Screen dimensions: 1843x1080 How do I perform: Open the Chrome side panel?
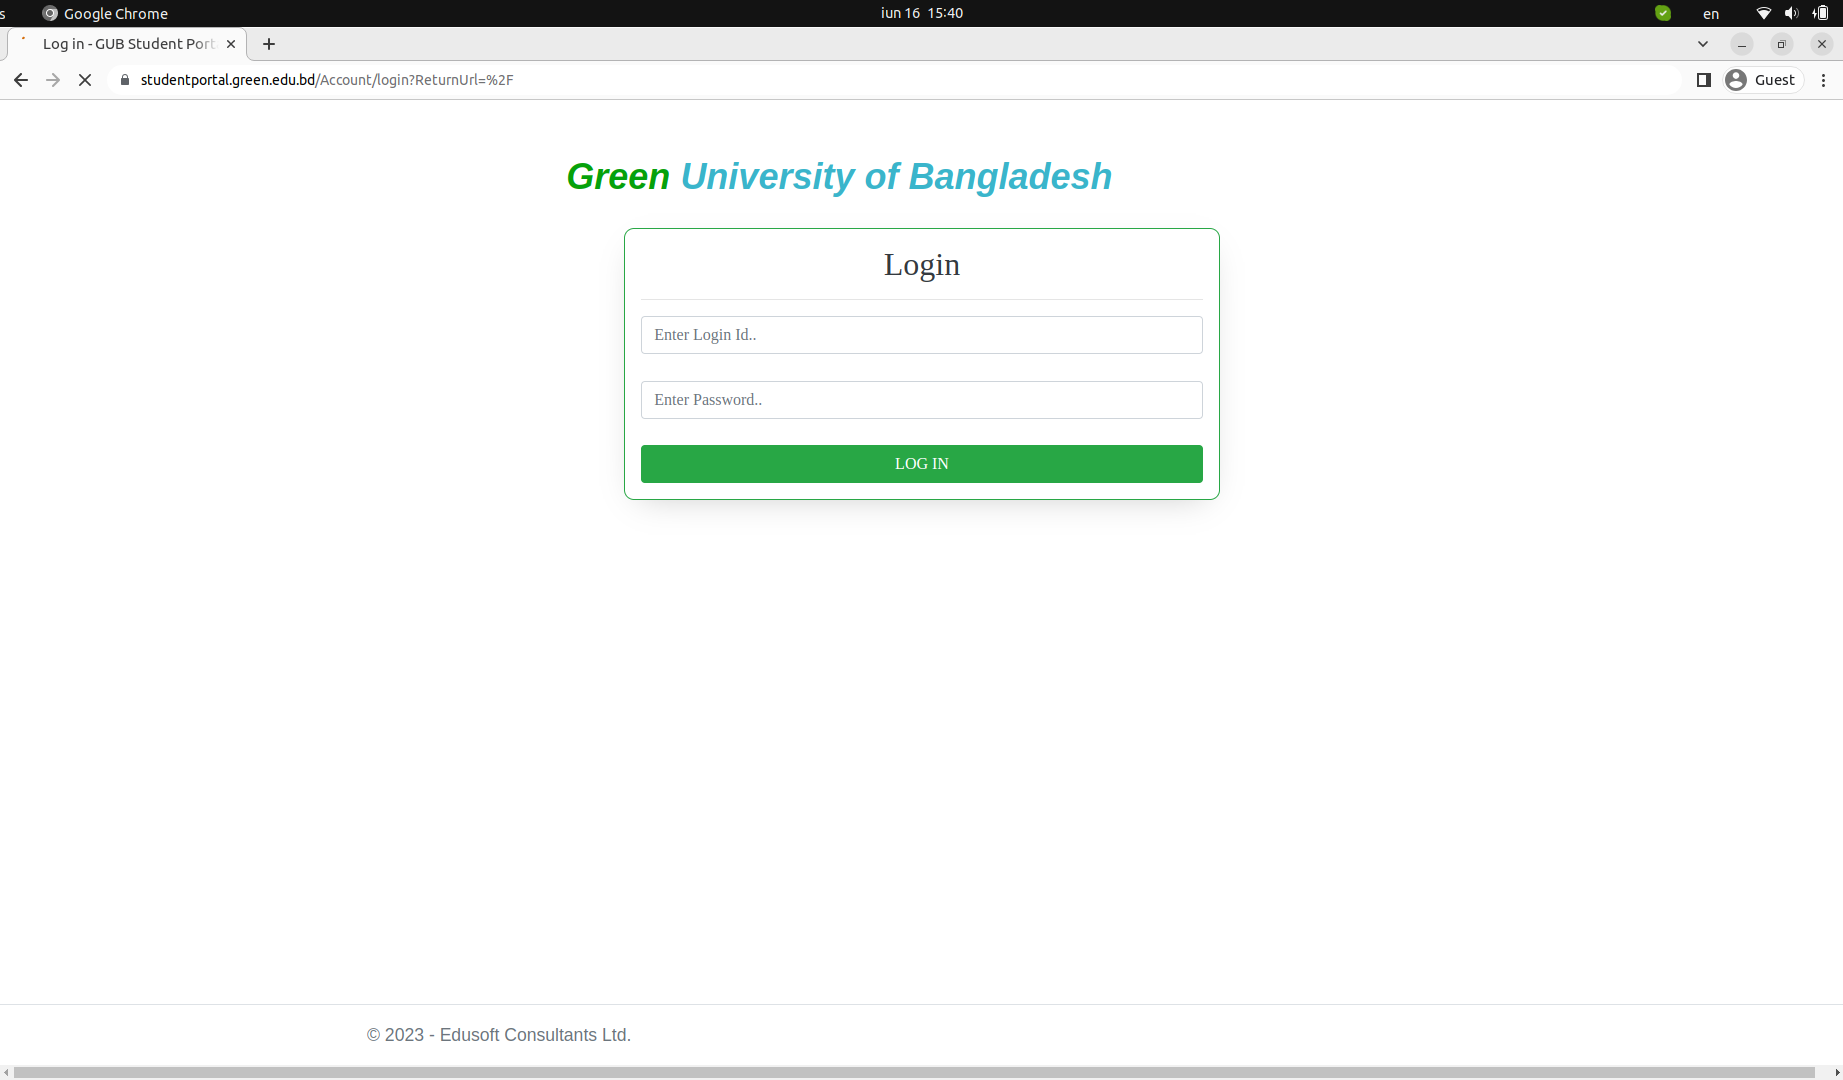click(x=1702, y=79)
